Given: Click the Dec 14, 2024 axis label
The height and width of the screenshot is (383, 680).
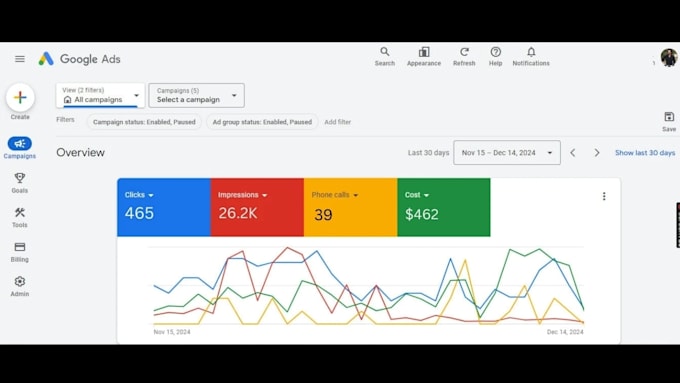Looking at the screenshot, I should (565, 332).
